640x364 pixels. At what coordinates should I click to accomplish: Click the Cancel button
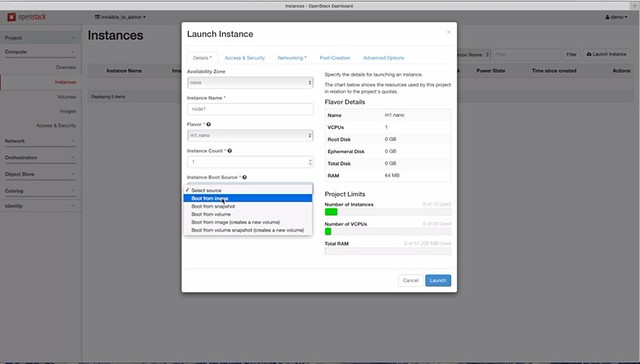[411, 280]
